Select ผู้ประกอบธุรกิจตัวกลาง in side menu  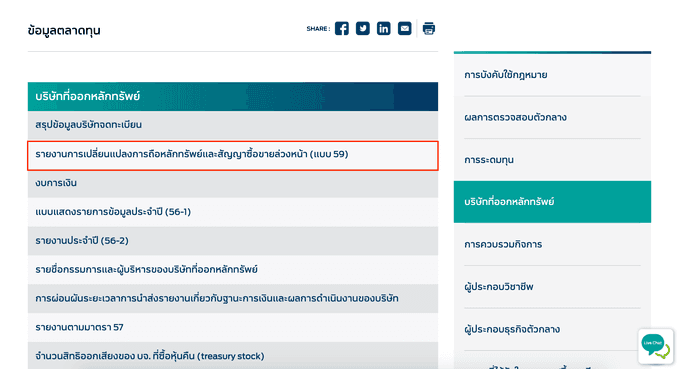(x=552, y=330)
